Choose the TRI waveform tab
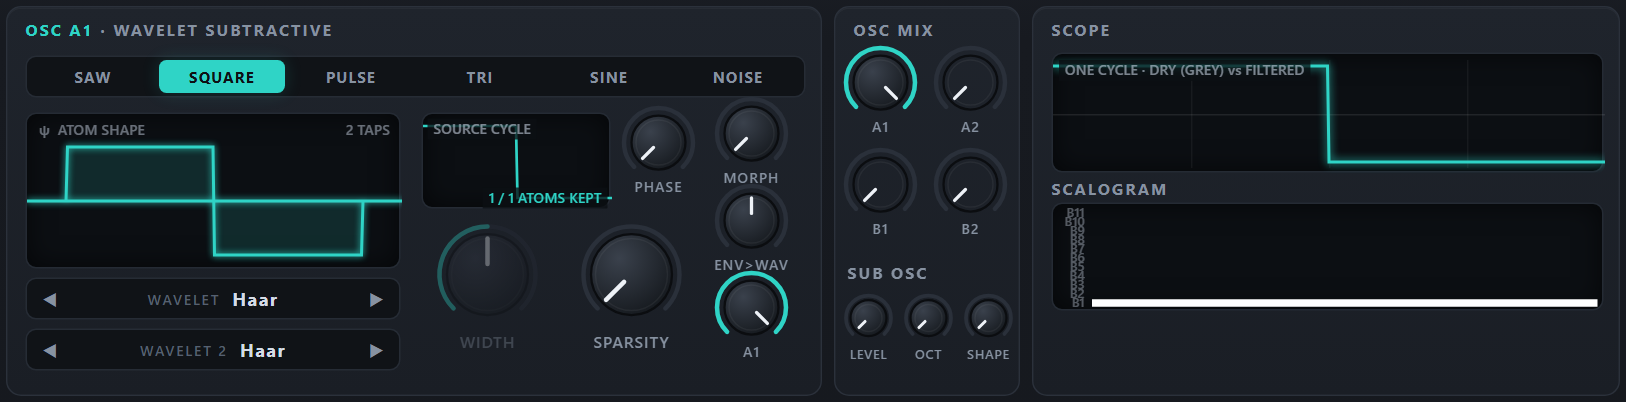 [x=480, y=77]
